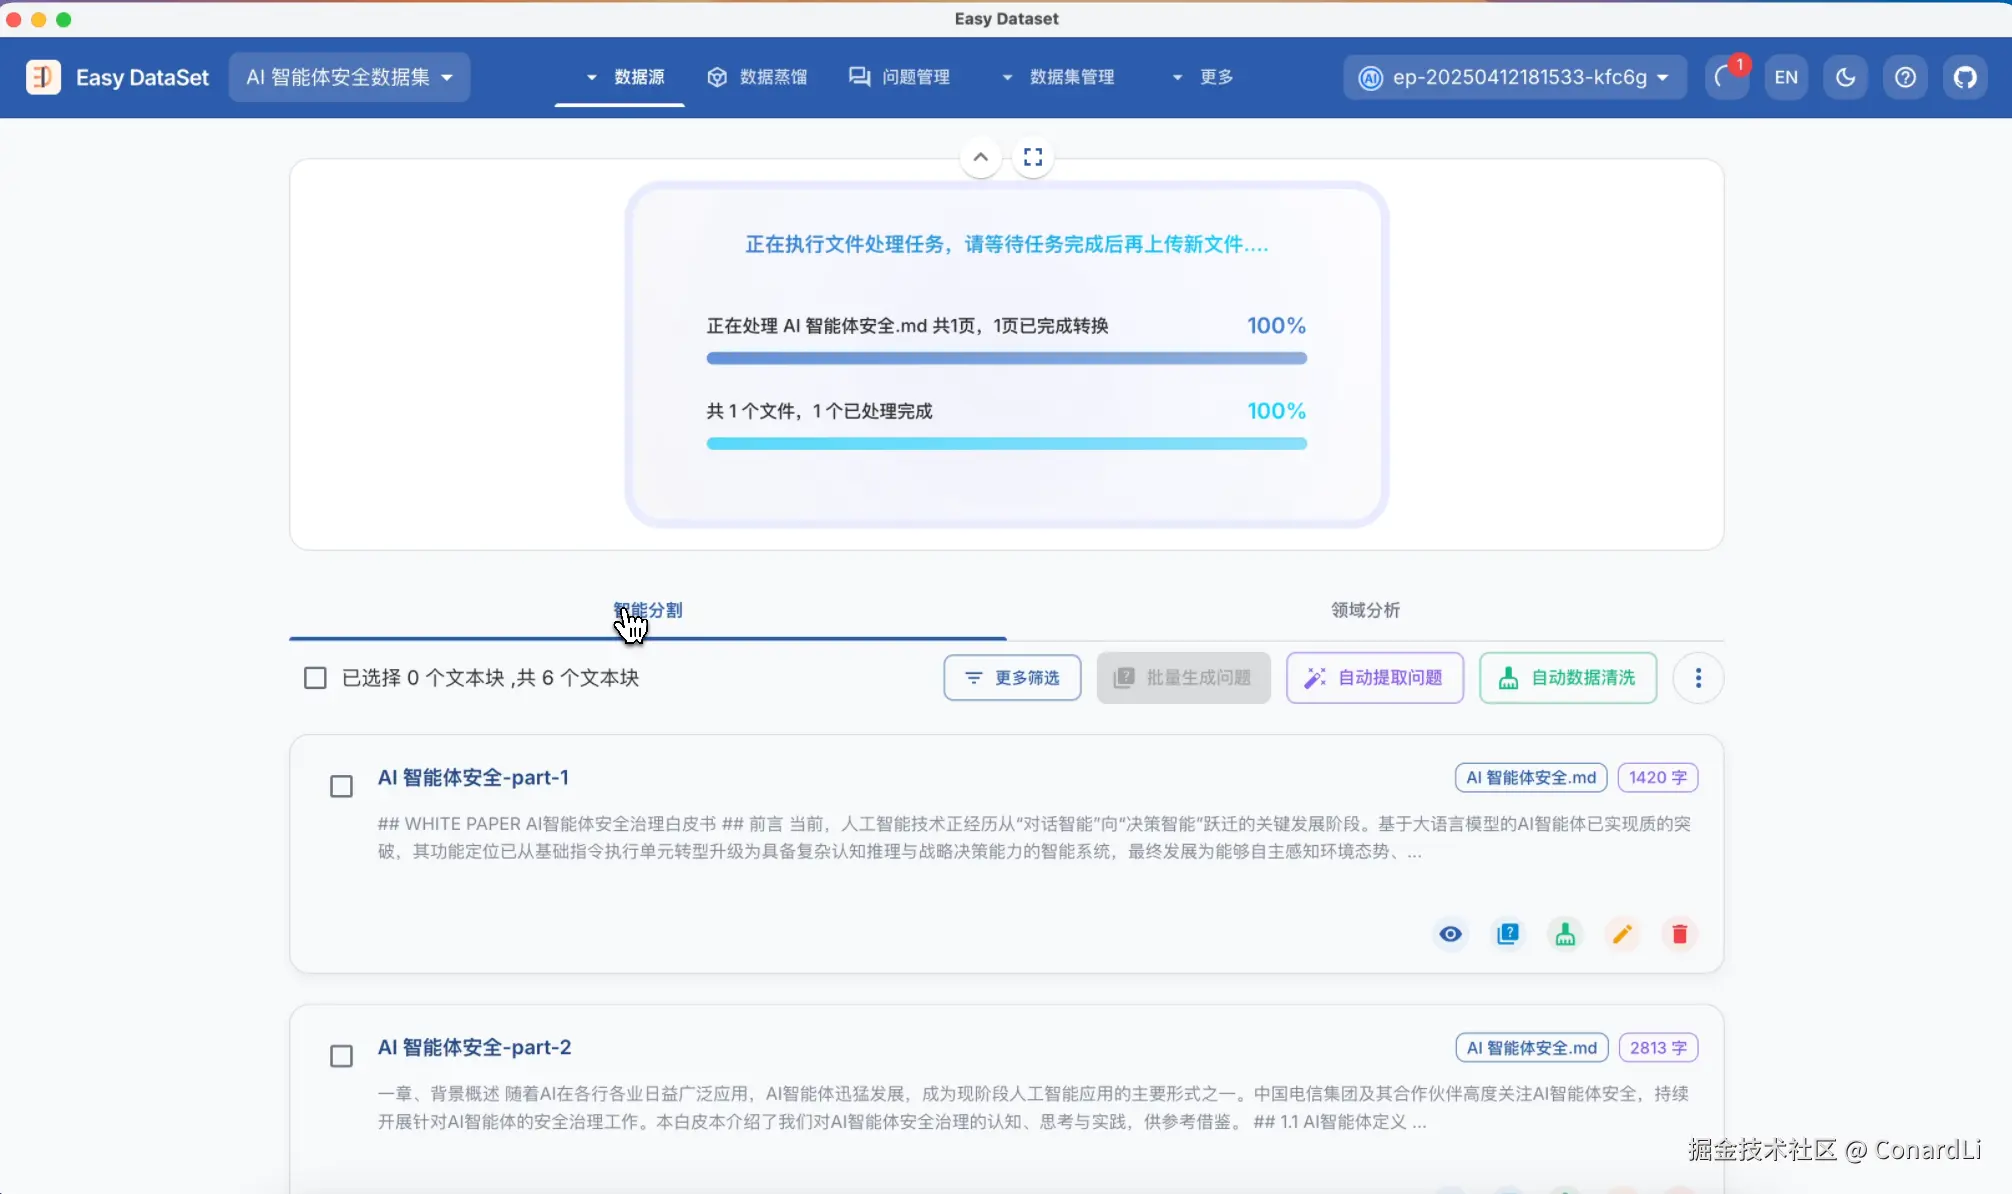Image resolution: width=2012 pixels, height=1194 pixels.
Task: Click generate-questions icon on part-1 card
Action: click(x=1508, y=934)
